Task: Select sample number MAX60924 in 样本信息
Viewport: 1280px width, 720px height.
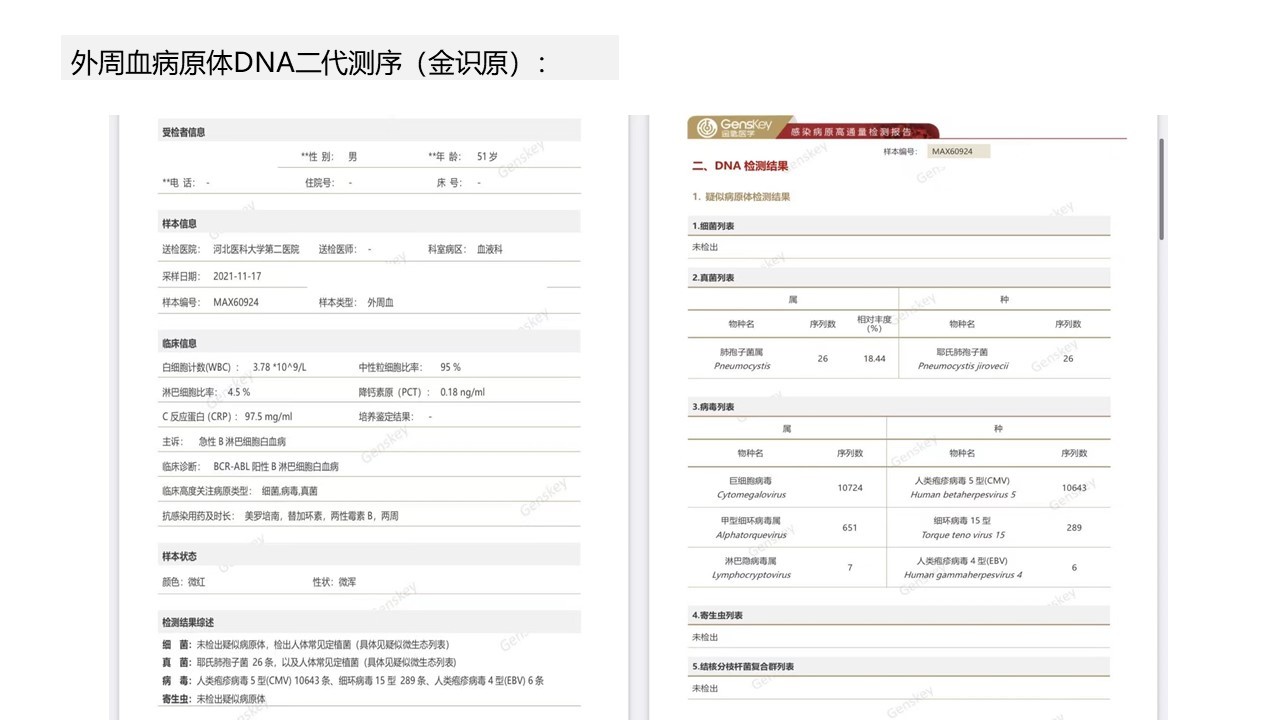Action: pos(236,302)
